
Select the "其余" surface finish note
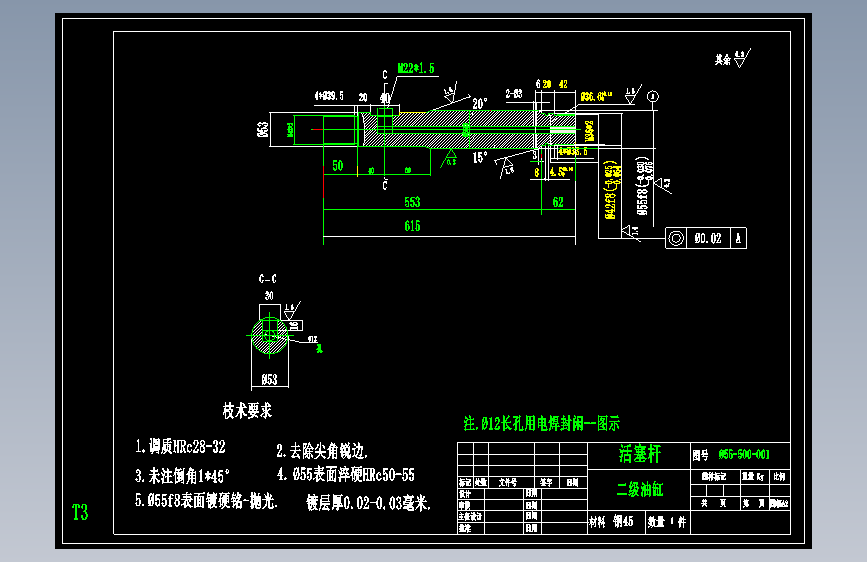[723, 59]
